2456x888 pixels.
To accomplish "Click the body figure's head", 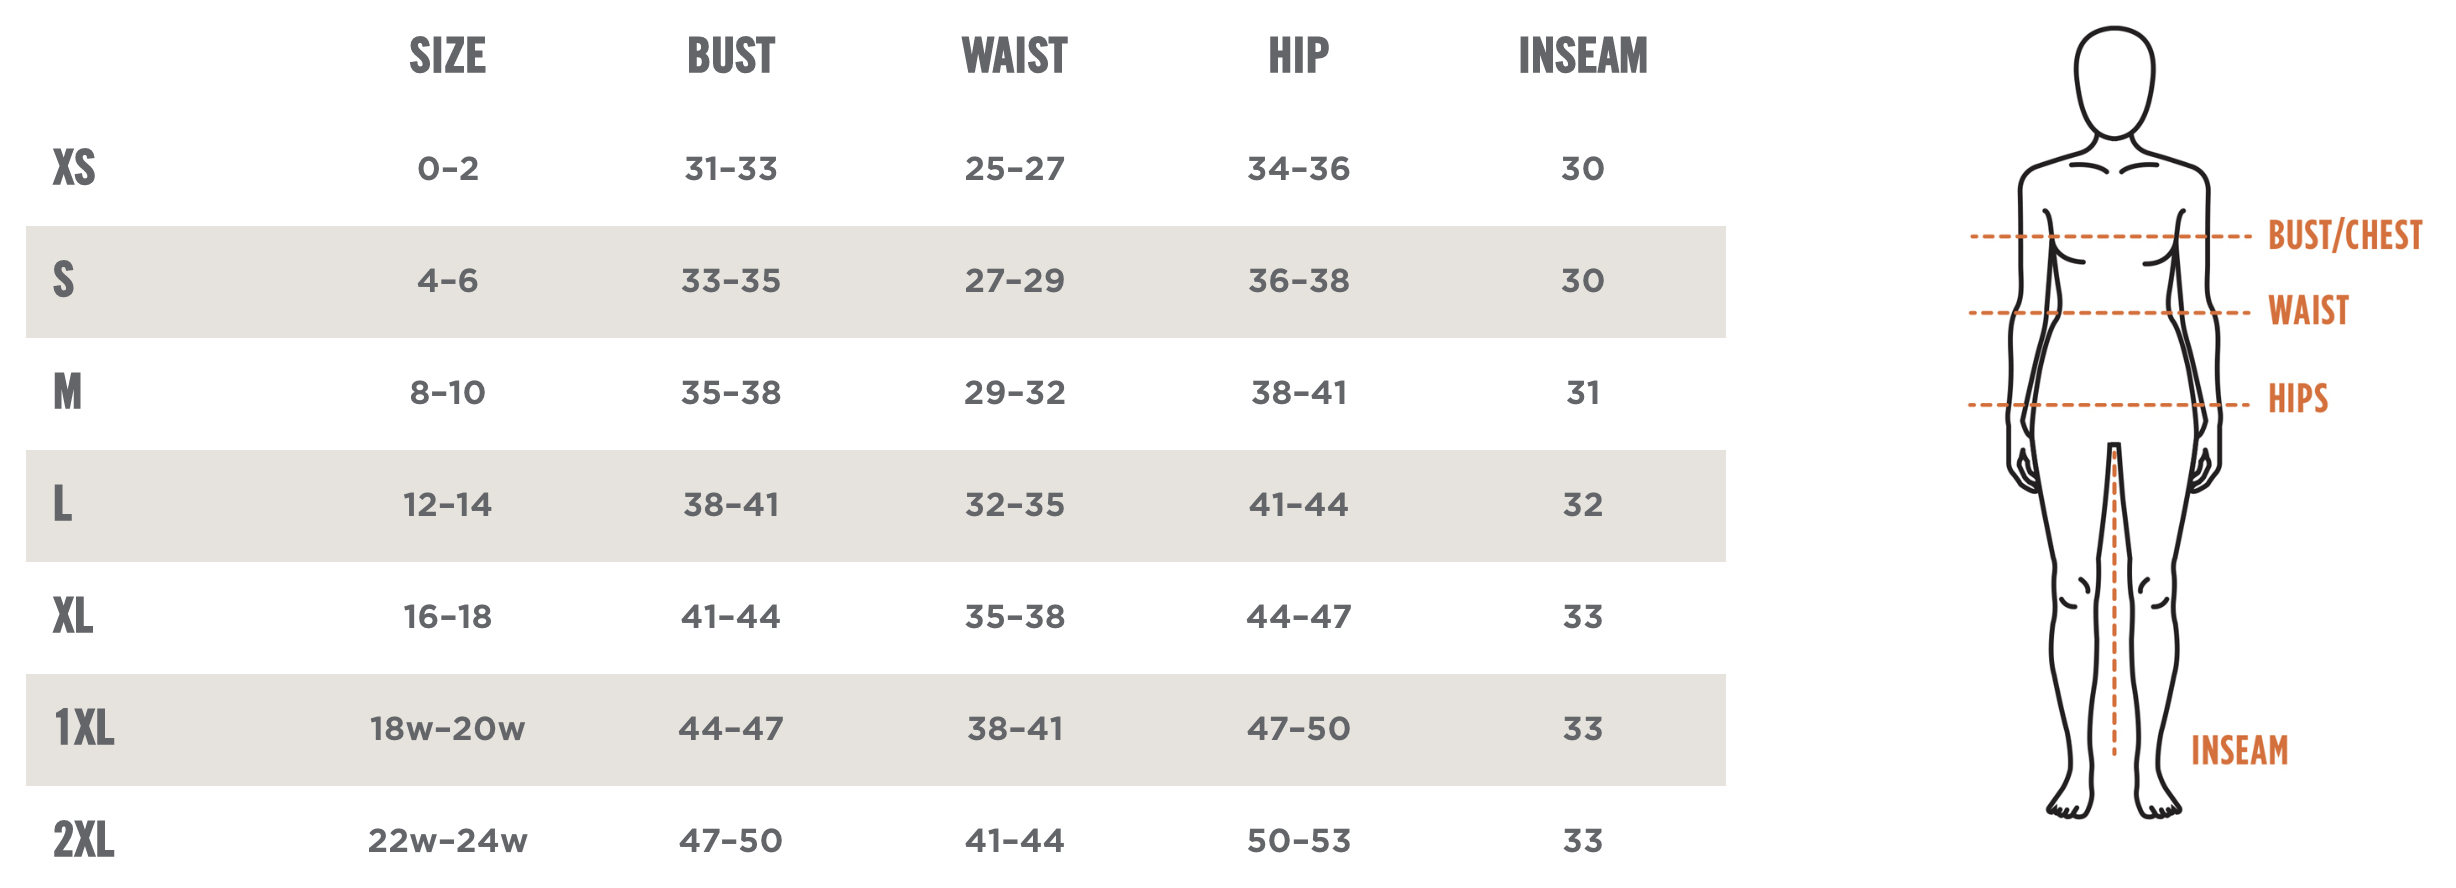I will (2114, 82).
